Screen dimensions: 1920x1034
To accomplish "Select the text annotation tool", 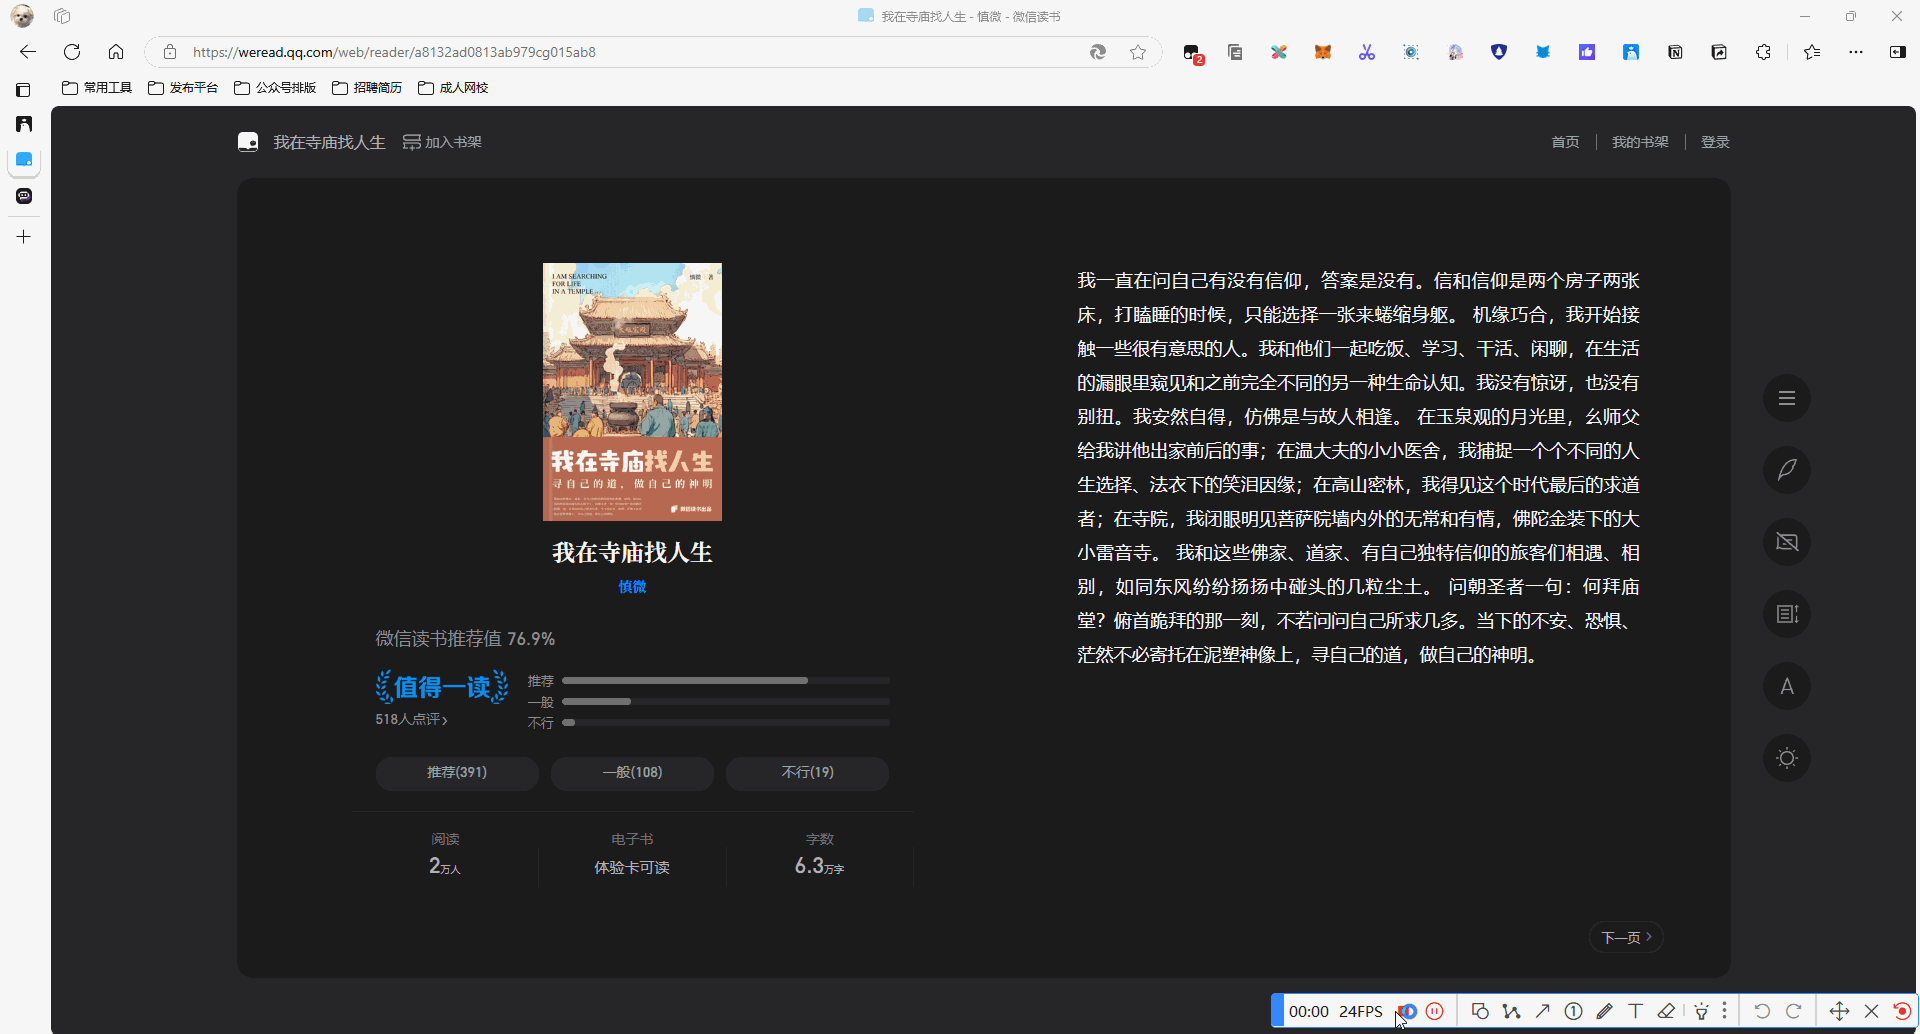I will click(x=1635, y=1011).
